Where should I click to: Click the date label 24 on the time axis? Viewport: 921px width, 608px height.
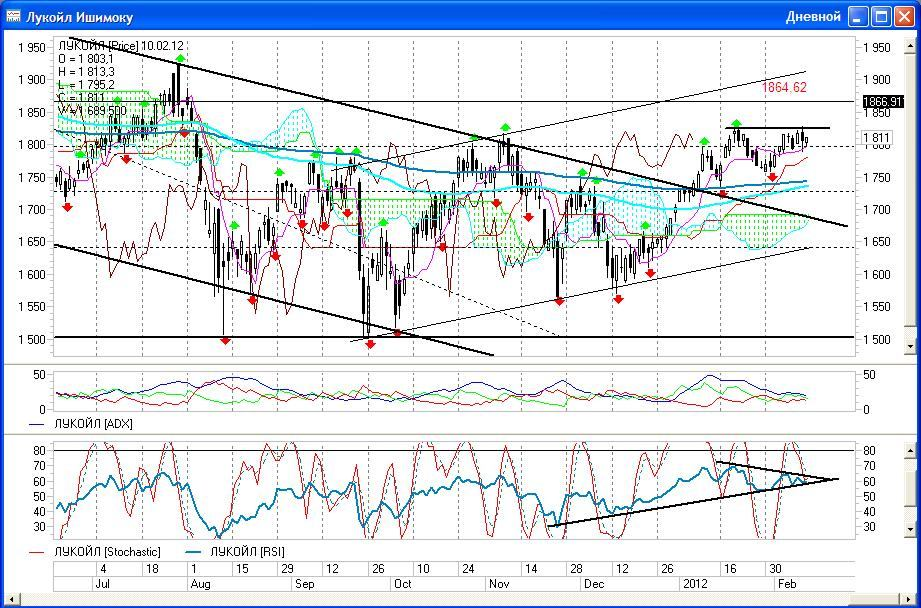pyautogui.click(x=468, y=569)
